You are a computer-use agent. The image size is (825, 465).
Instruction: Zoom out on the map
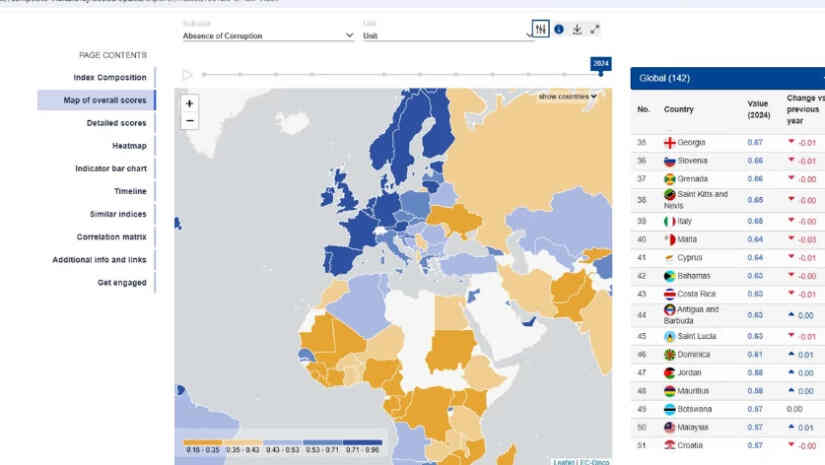(x=189, y=121)
